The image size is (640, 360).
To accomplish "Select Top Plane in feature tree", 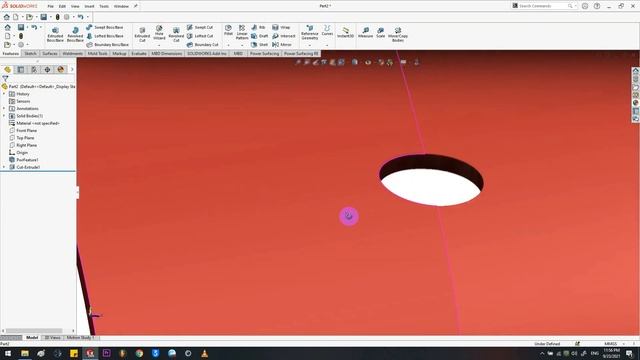I will click(25, 138).
